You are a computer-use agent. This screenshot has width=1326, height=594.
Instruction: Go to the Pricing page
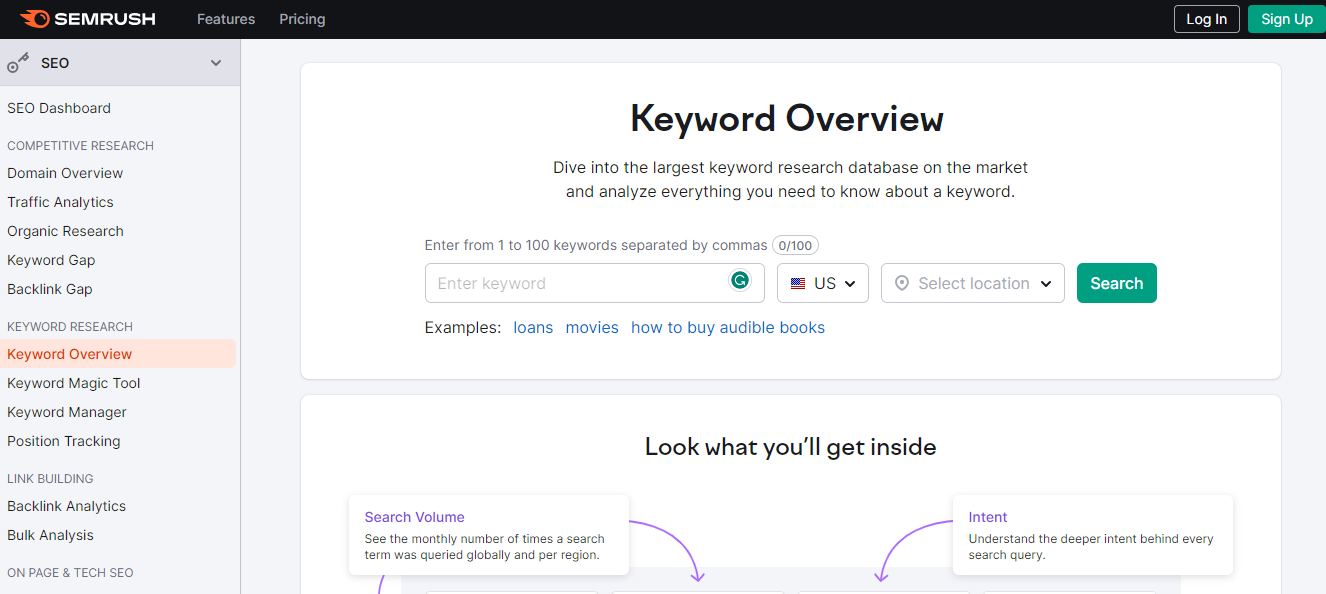coord(302,19)
